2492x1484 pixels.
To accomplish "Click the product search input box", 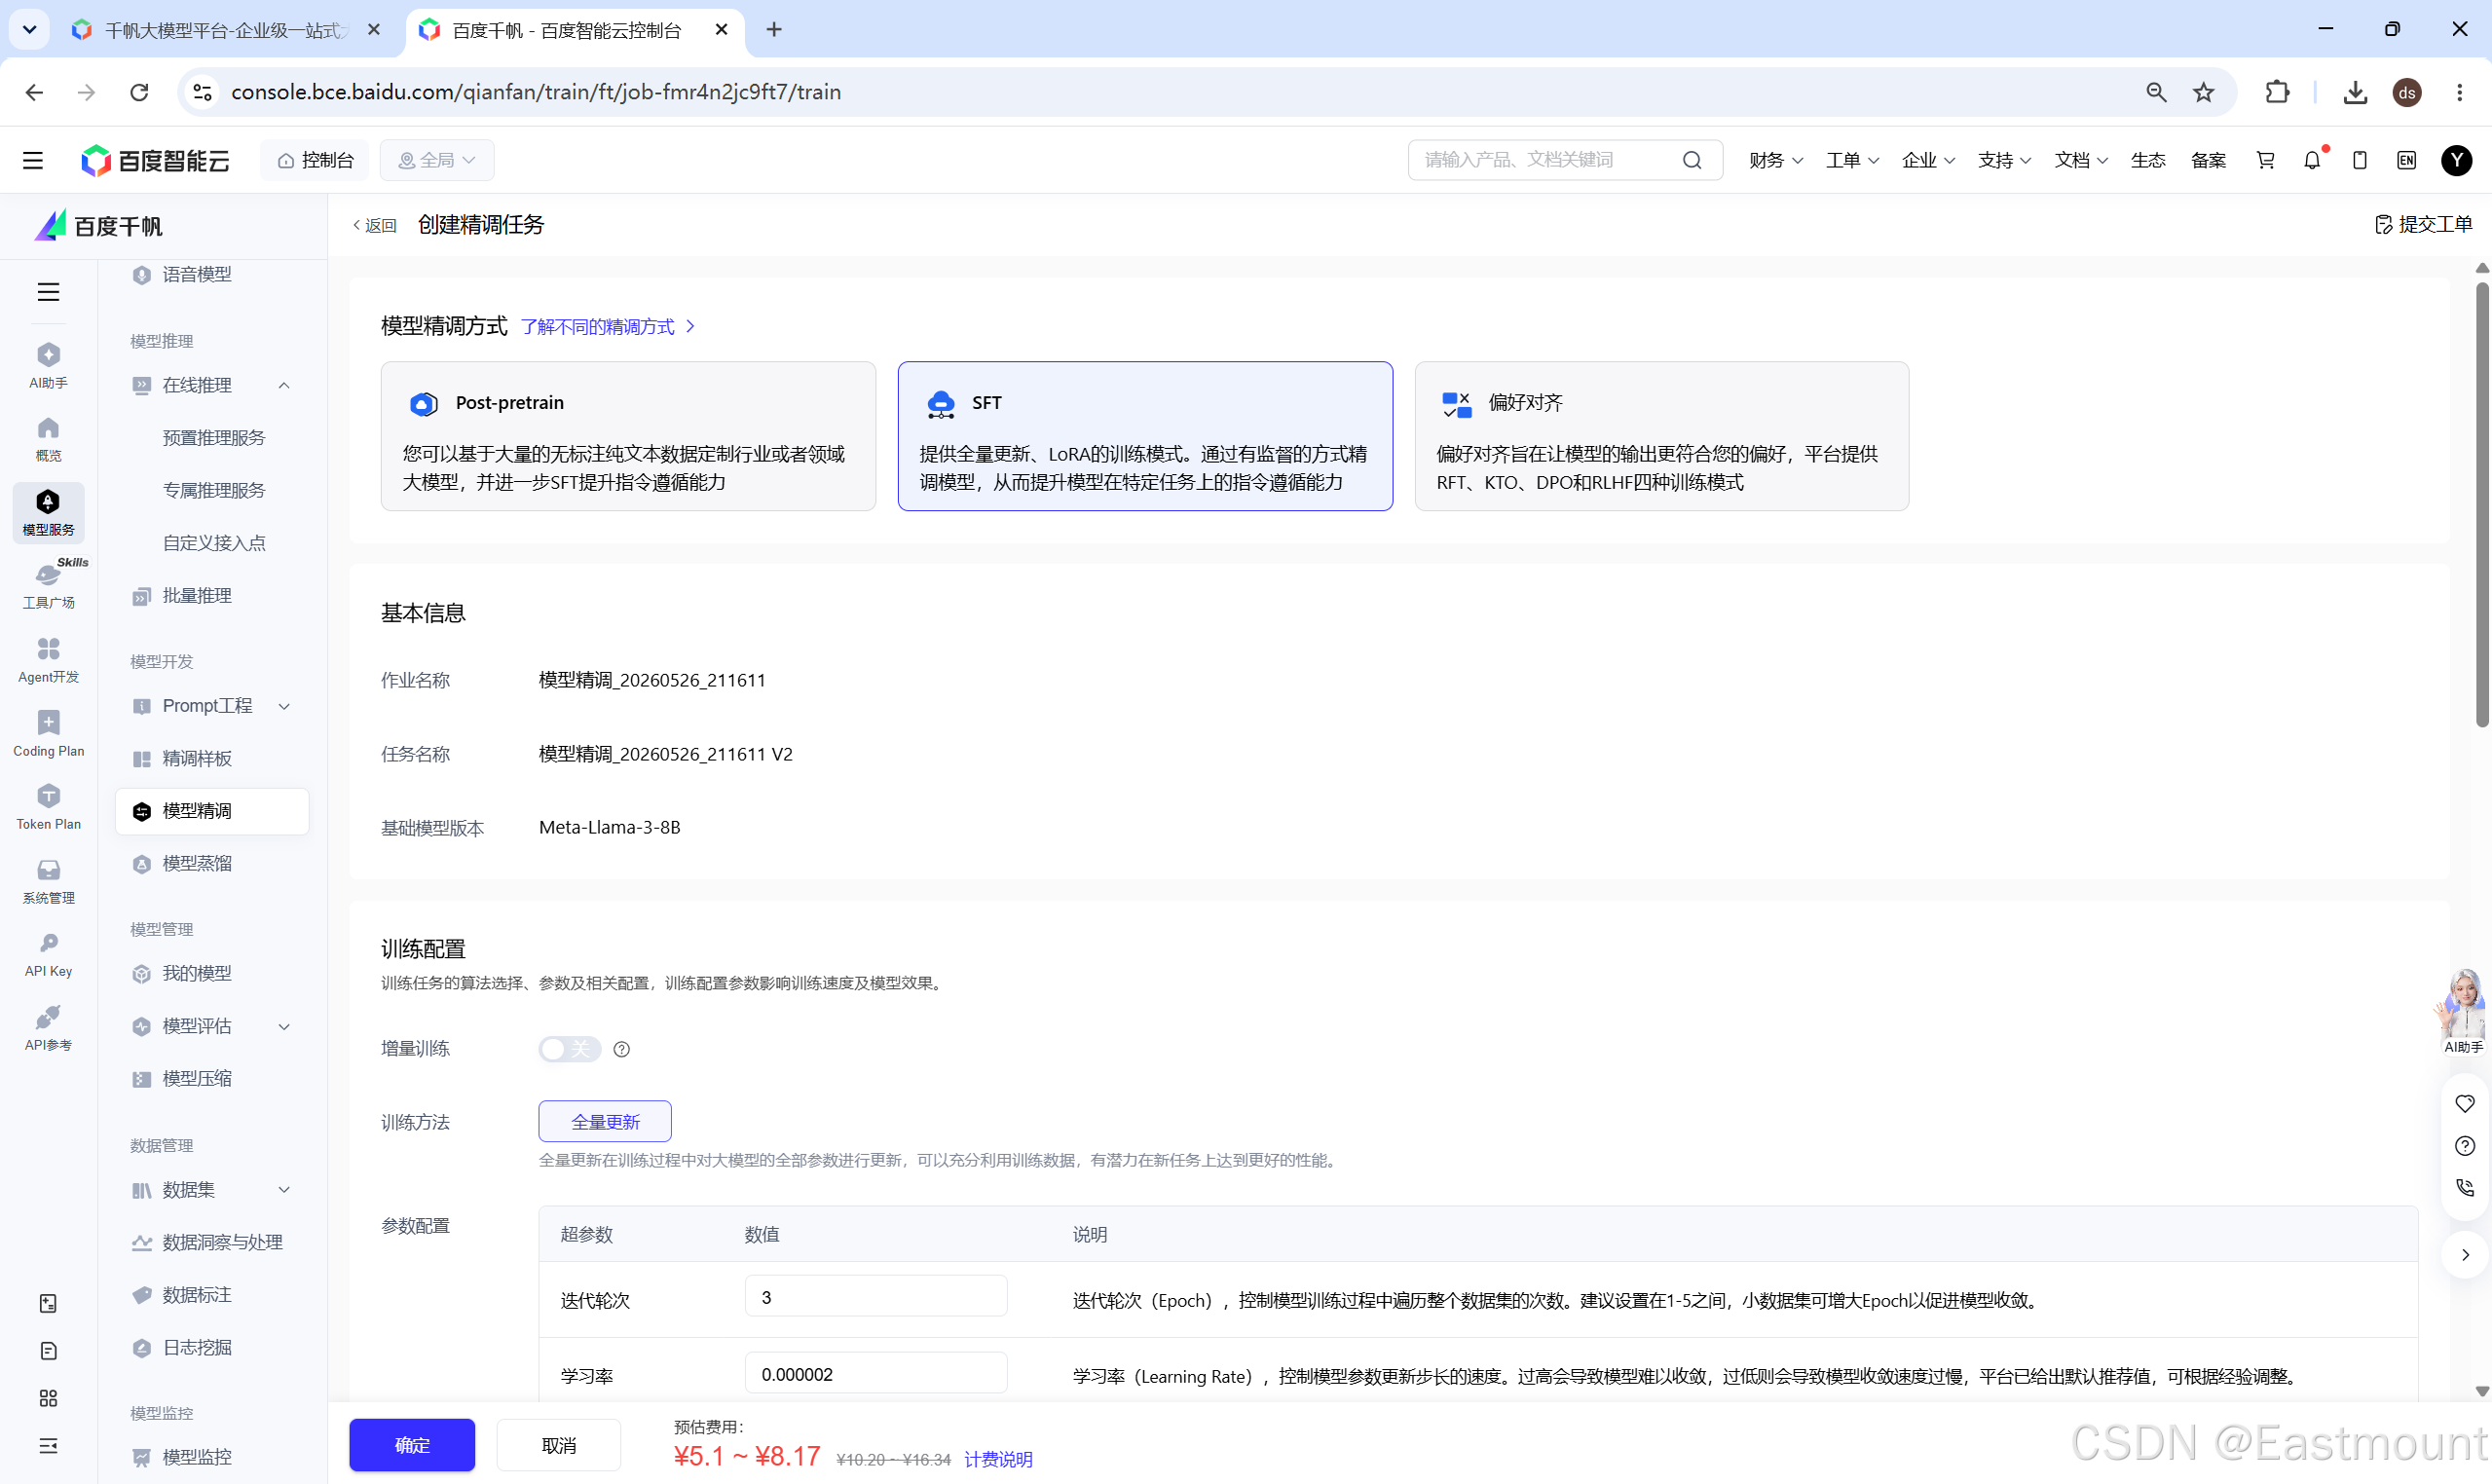I will [x=1565, y=160].
